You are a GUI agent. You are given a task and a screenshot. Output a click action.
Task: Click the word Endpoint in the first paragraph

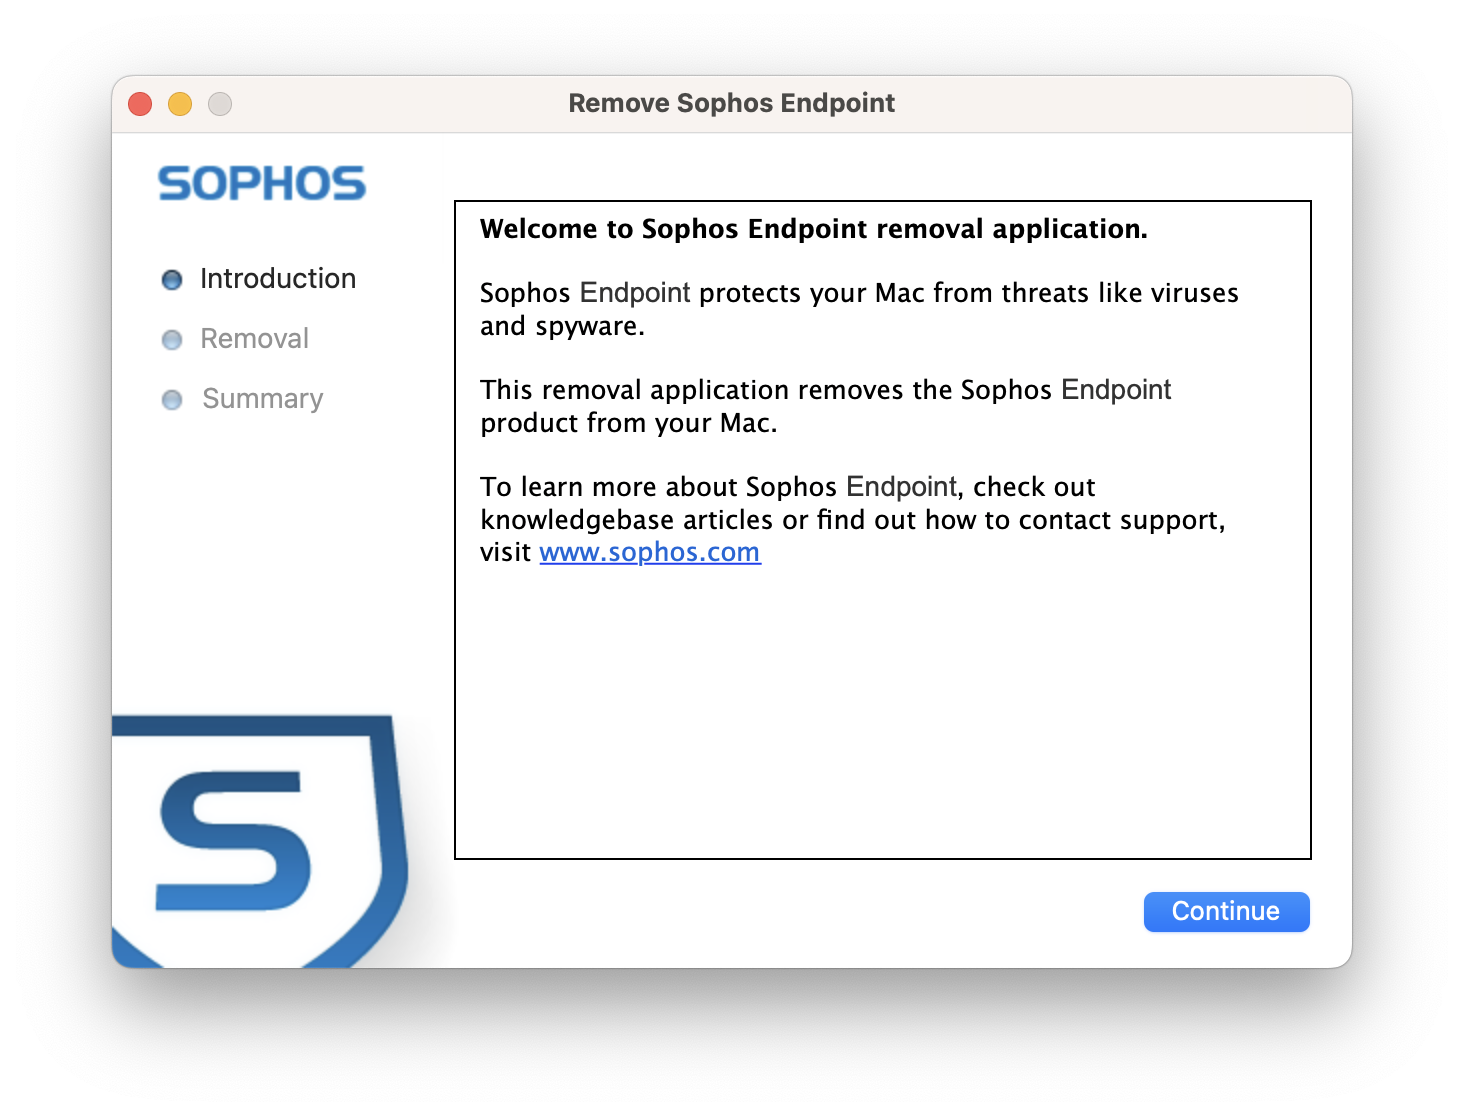point(635,292)
